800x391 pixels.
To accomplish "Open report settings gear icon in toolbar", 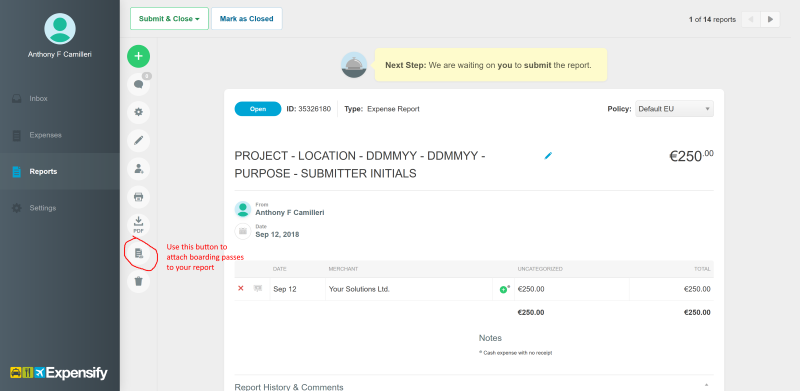I will click(x=138, y=112).
